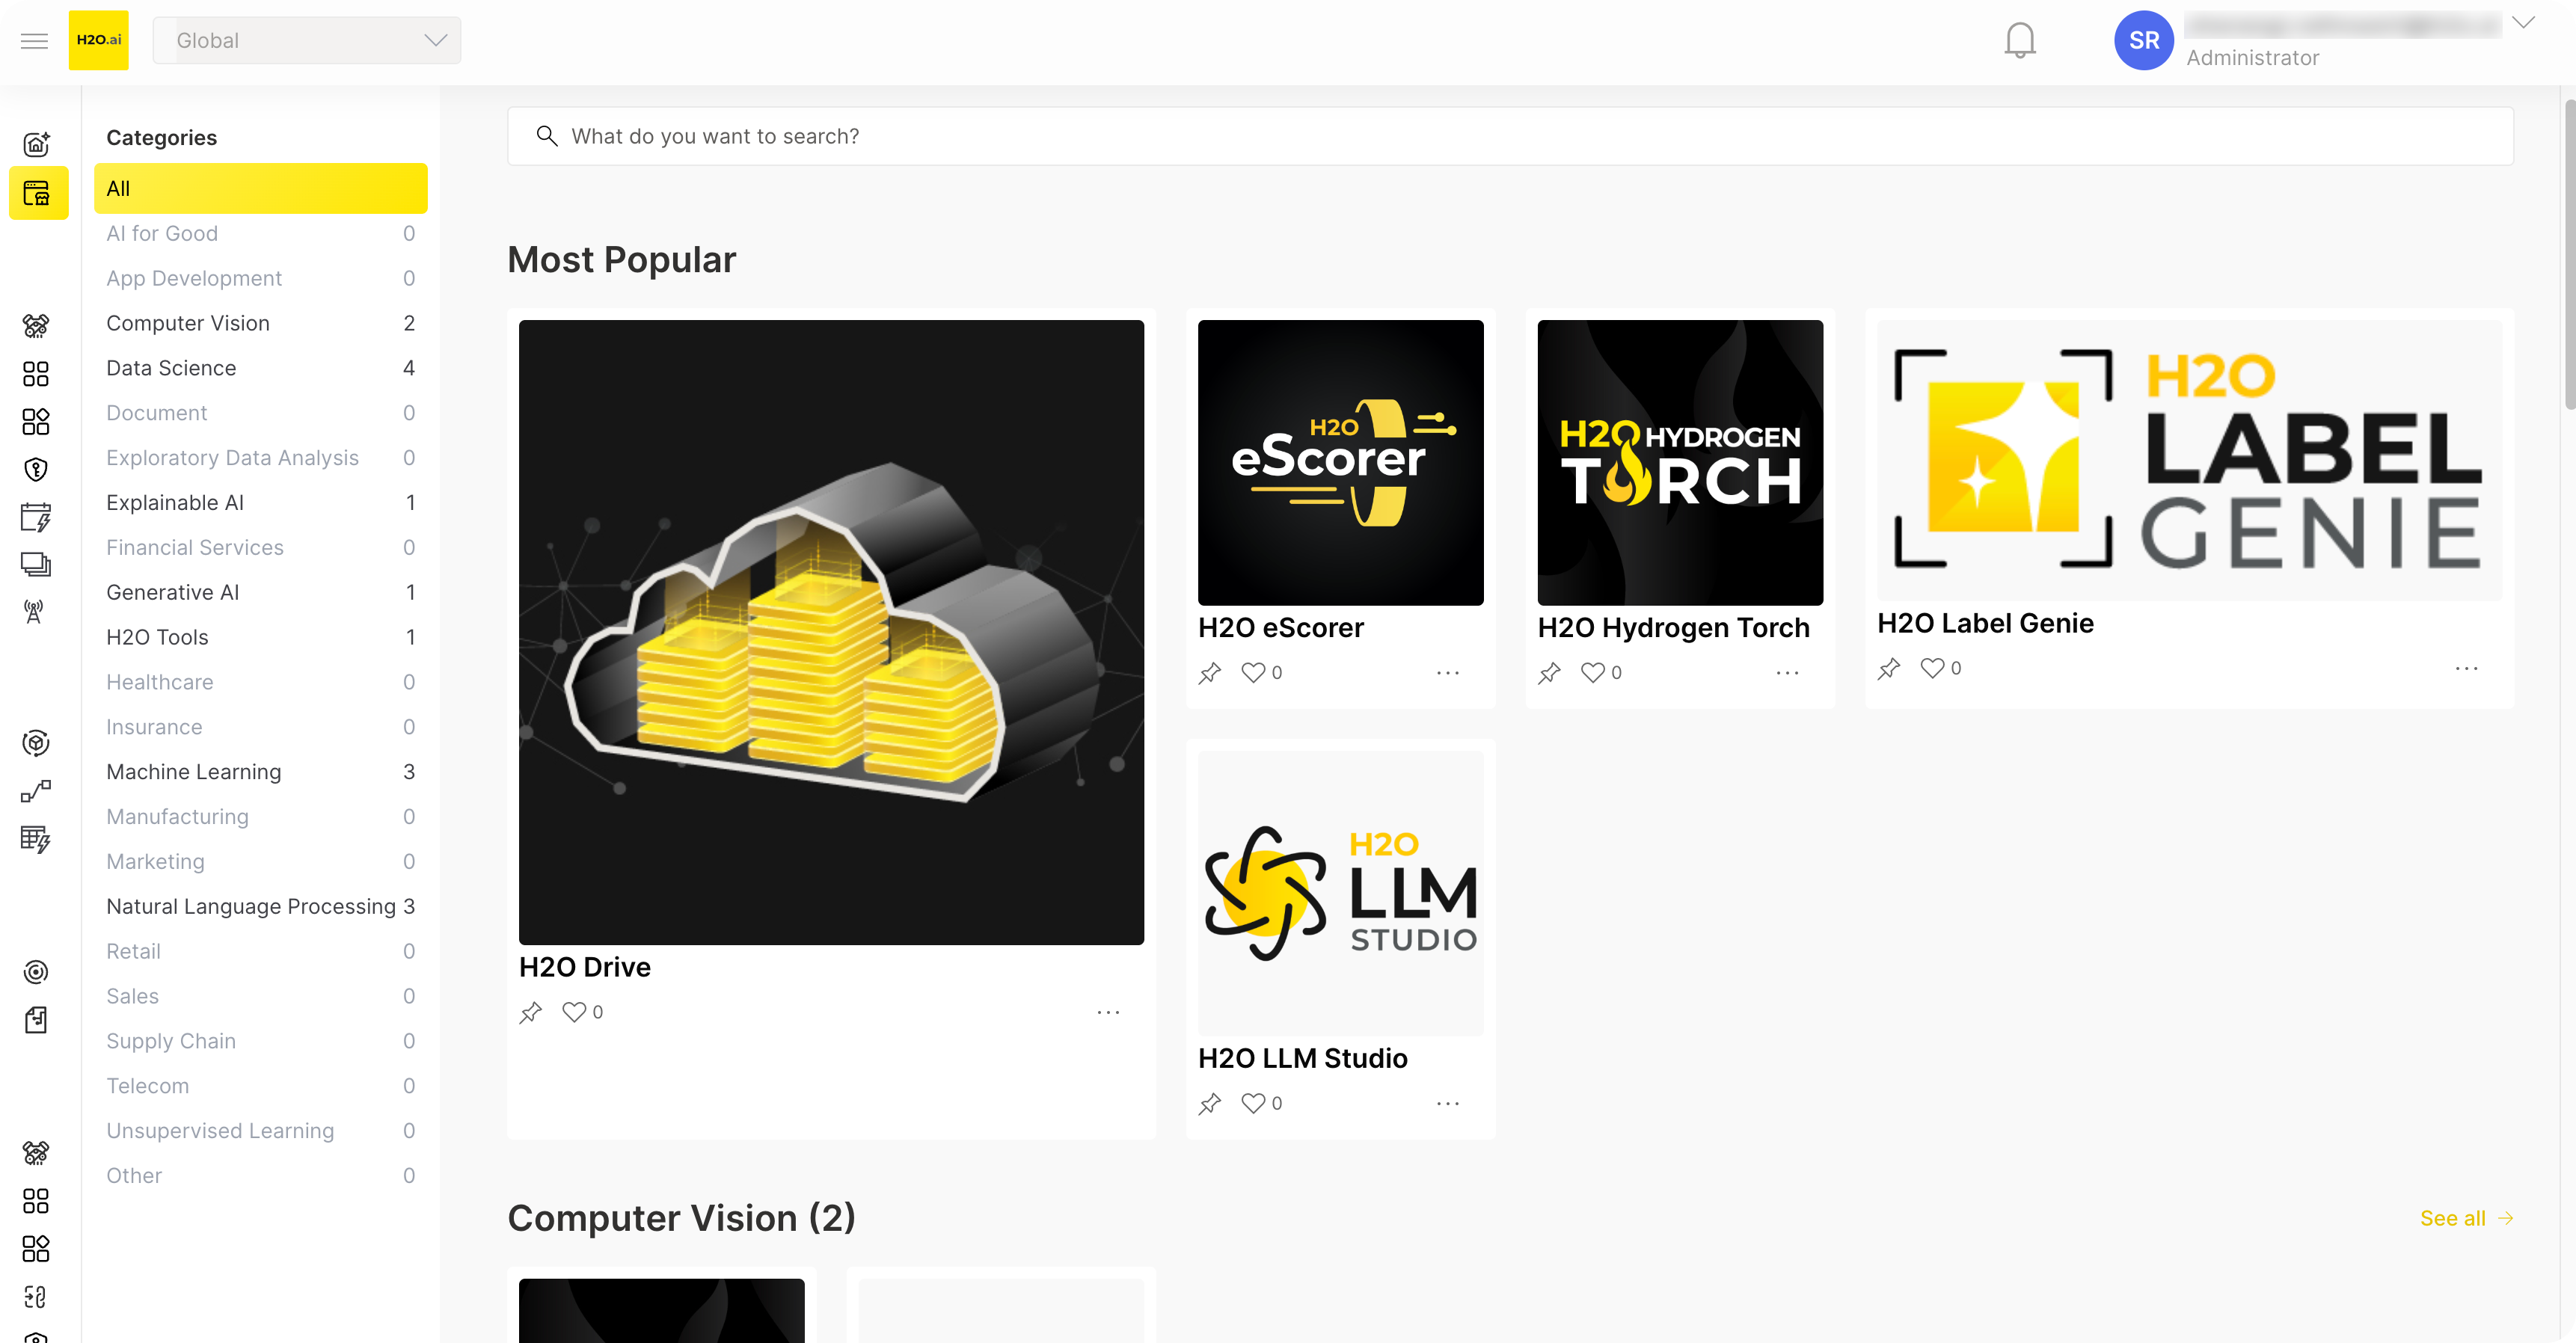Click the connected squares pipeline icon
The height and width of the screenshot is (1343, 2576).
[36, 791]
